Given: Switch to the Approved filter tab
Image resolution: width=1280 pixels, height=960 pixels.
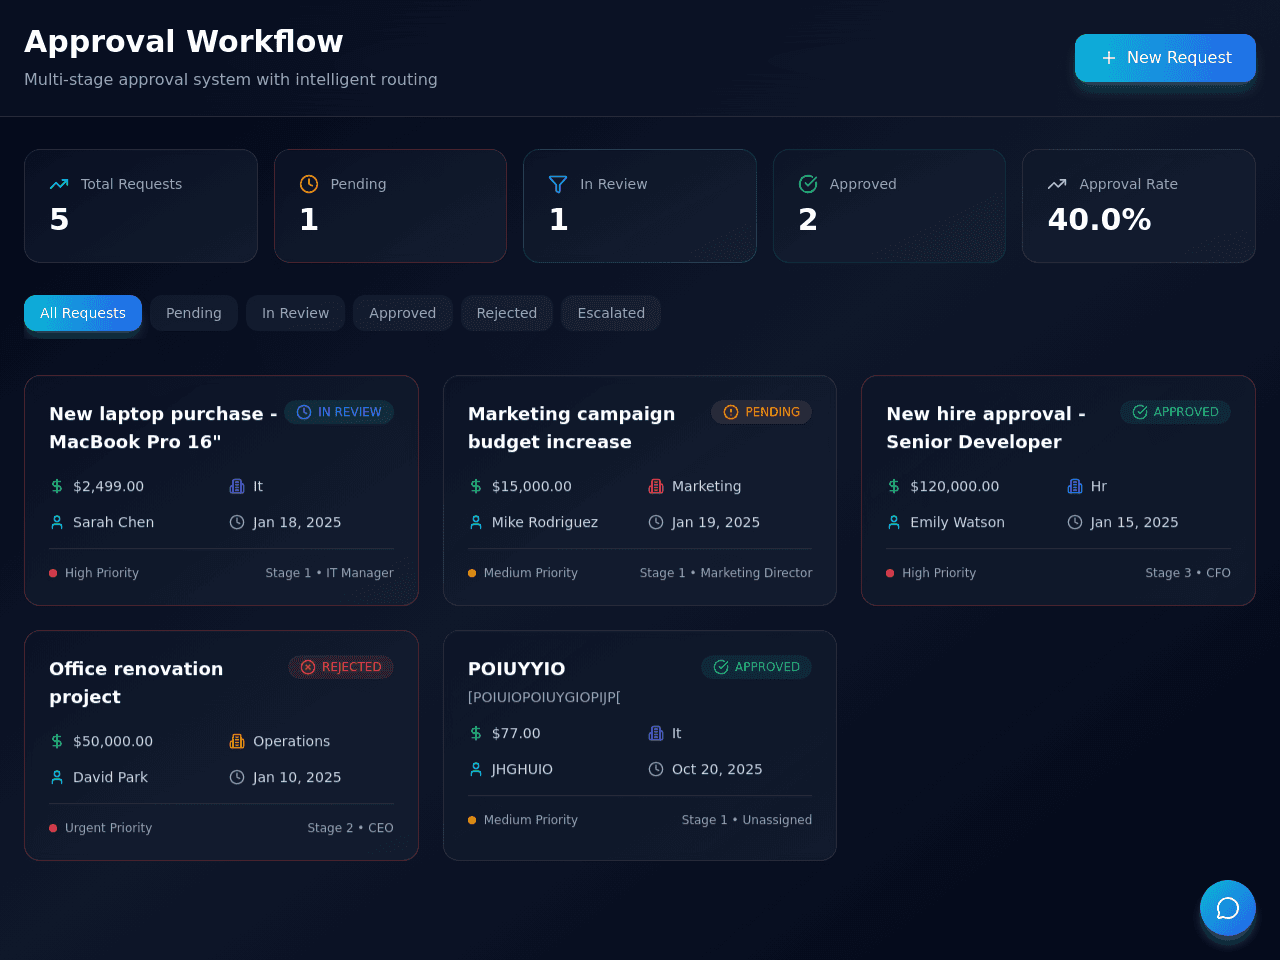Looking at the screenshot, I should pos(402,313).
